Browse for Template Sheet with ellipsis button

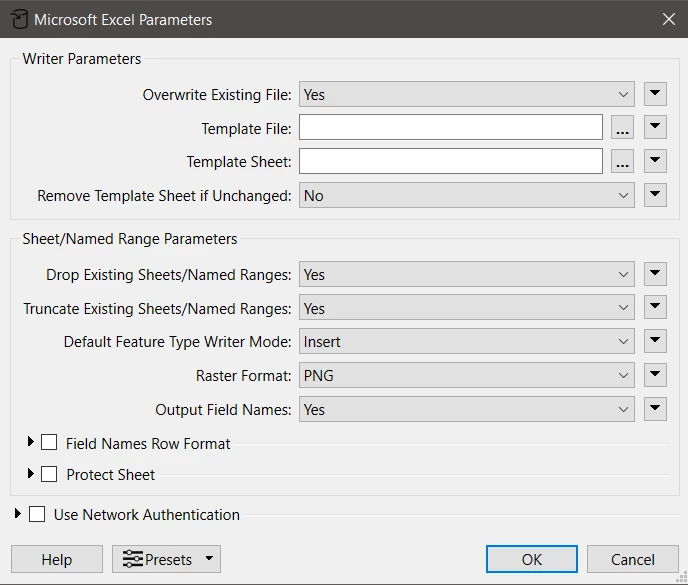click(622, 161)
